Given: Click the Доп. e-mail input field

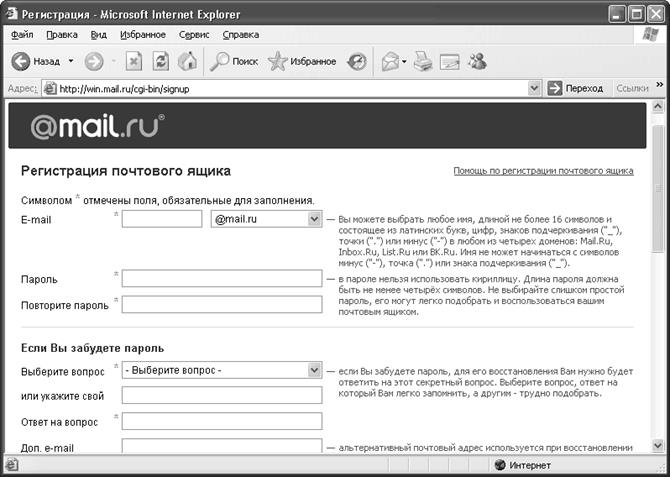Looking at the screenshot, I should [222, 446].
